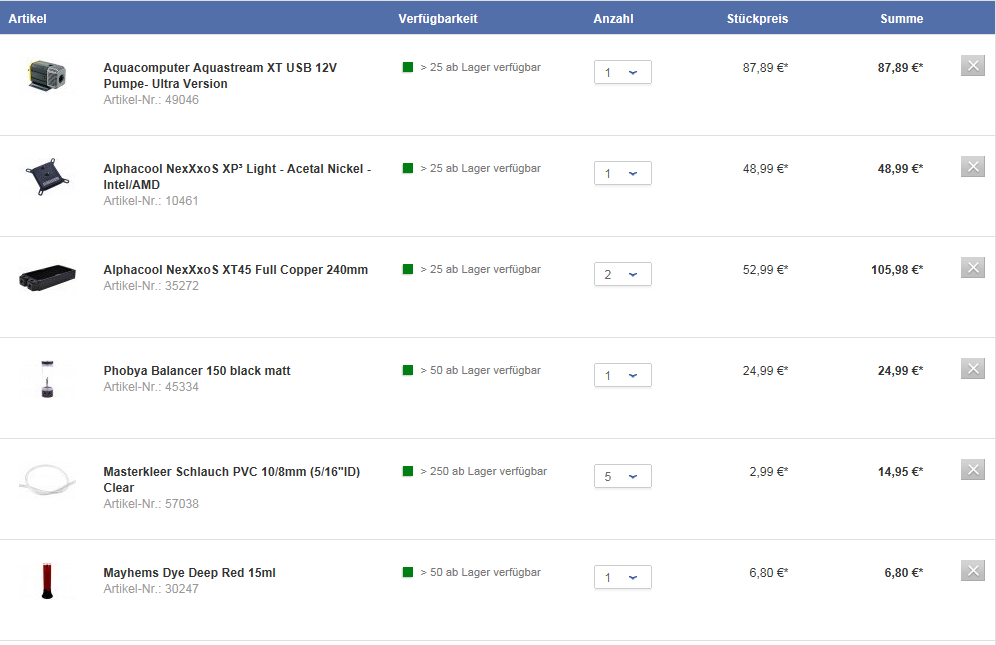Viewport: 996px width, 645px height.
Task: Open Masterkleer Schlauch PVC 10/8mm Clear link
Action: pyautogui.click(x=232, y=480)
